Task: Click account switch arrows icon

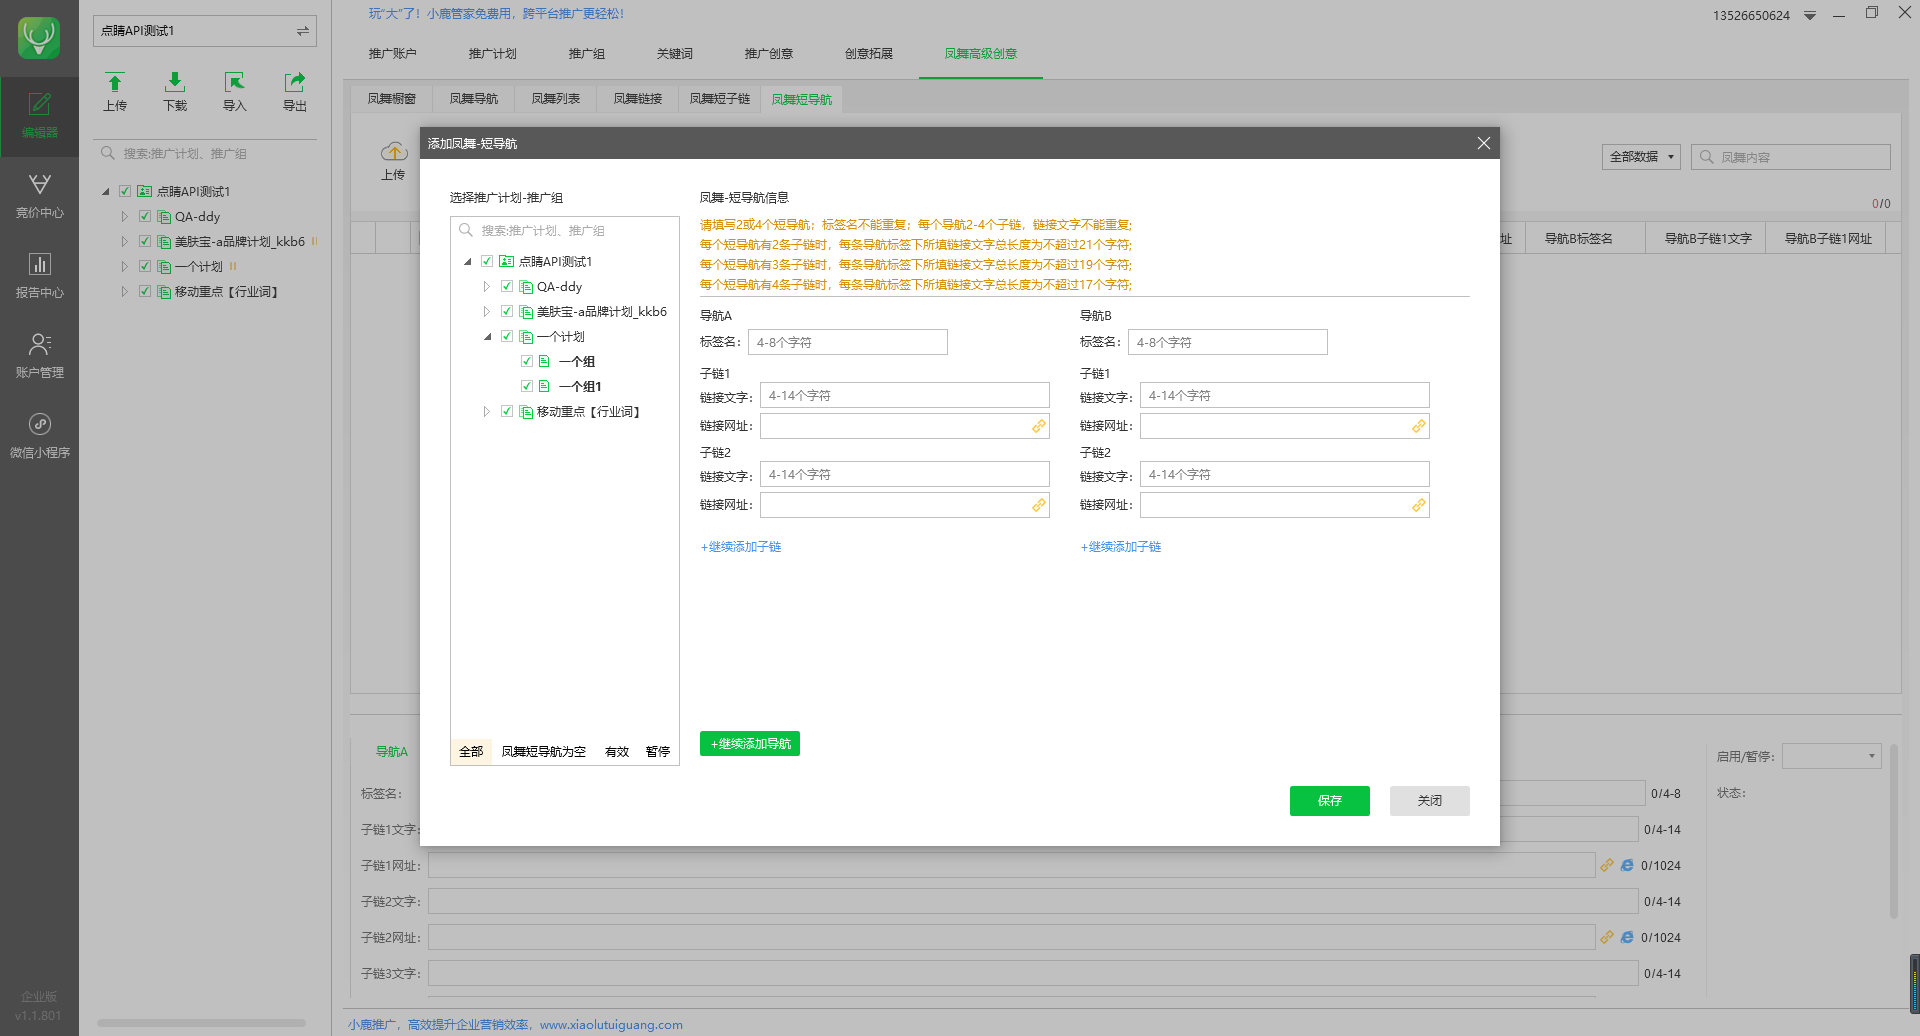Action: click(x=302, y=31)
